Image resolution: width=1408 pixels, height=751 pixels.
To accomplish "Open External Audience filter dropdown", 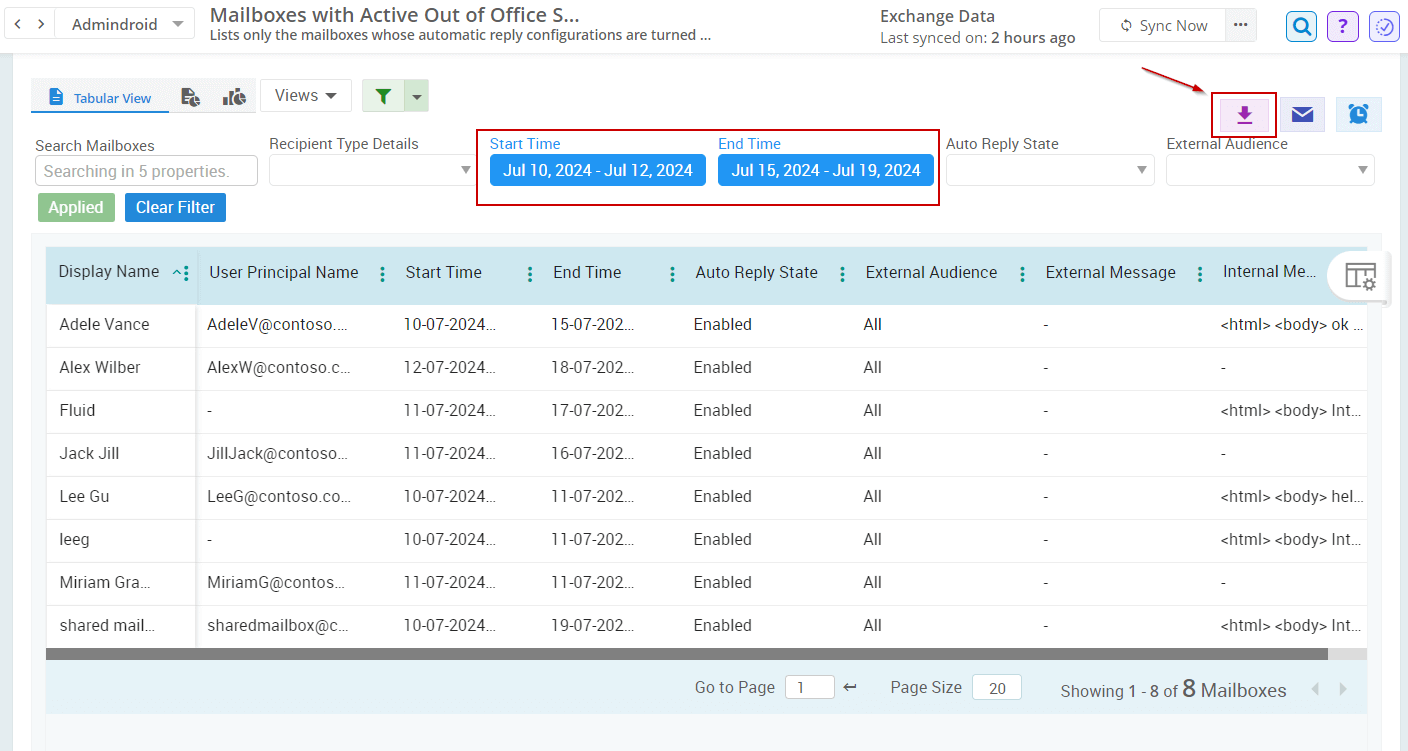I will click(x=1270, y=170).
